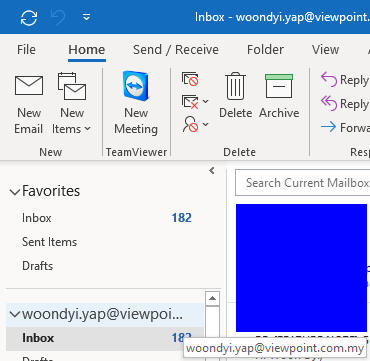Image resolution: width=370 pixels, height=361 pixels.
Task: Click the Forward arrow button
Action: pyautogui.click(x=345, y=127)
